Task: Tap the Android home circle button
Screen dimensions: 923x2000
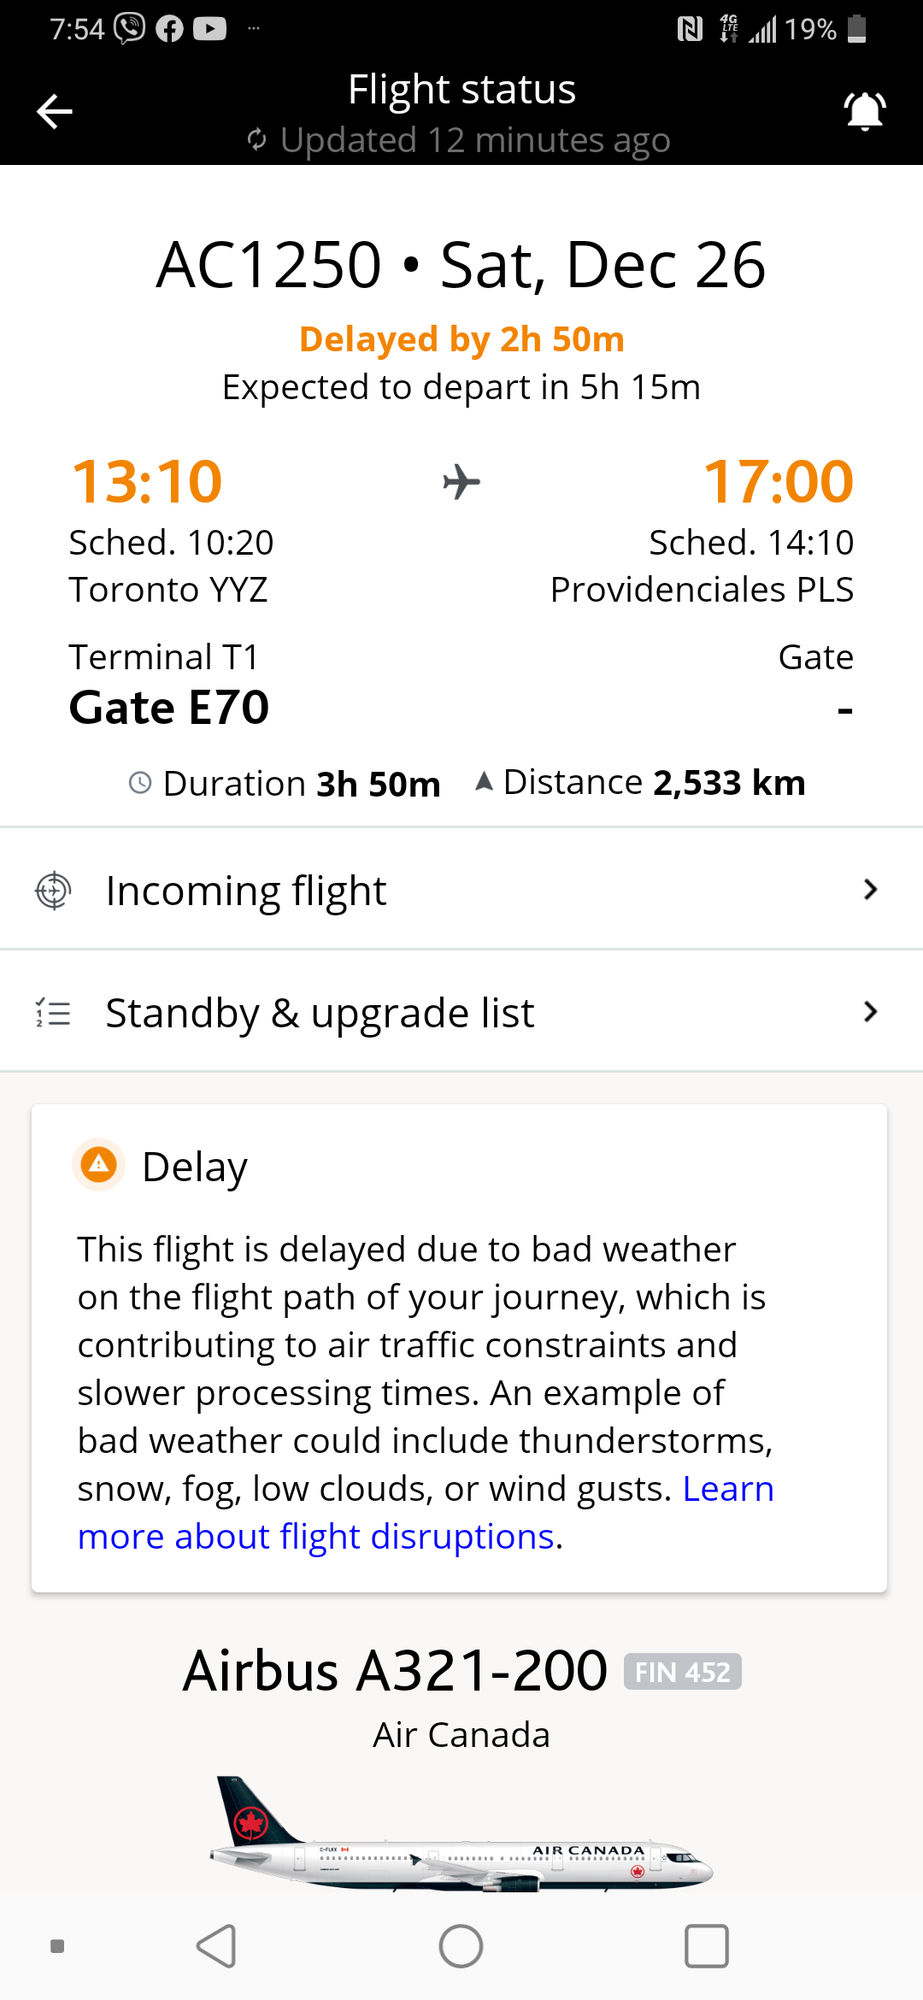Action: [461, 1946]
